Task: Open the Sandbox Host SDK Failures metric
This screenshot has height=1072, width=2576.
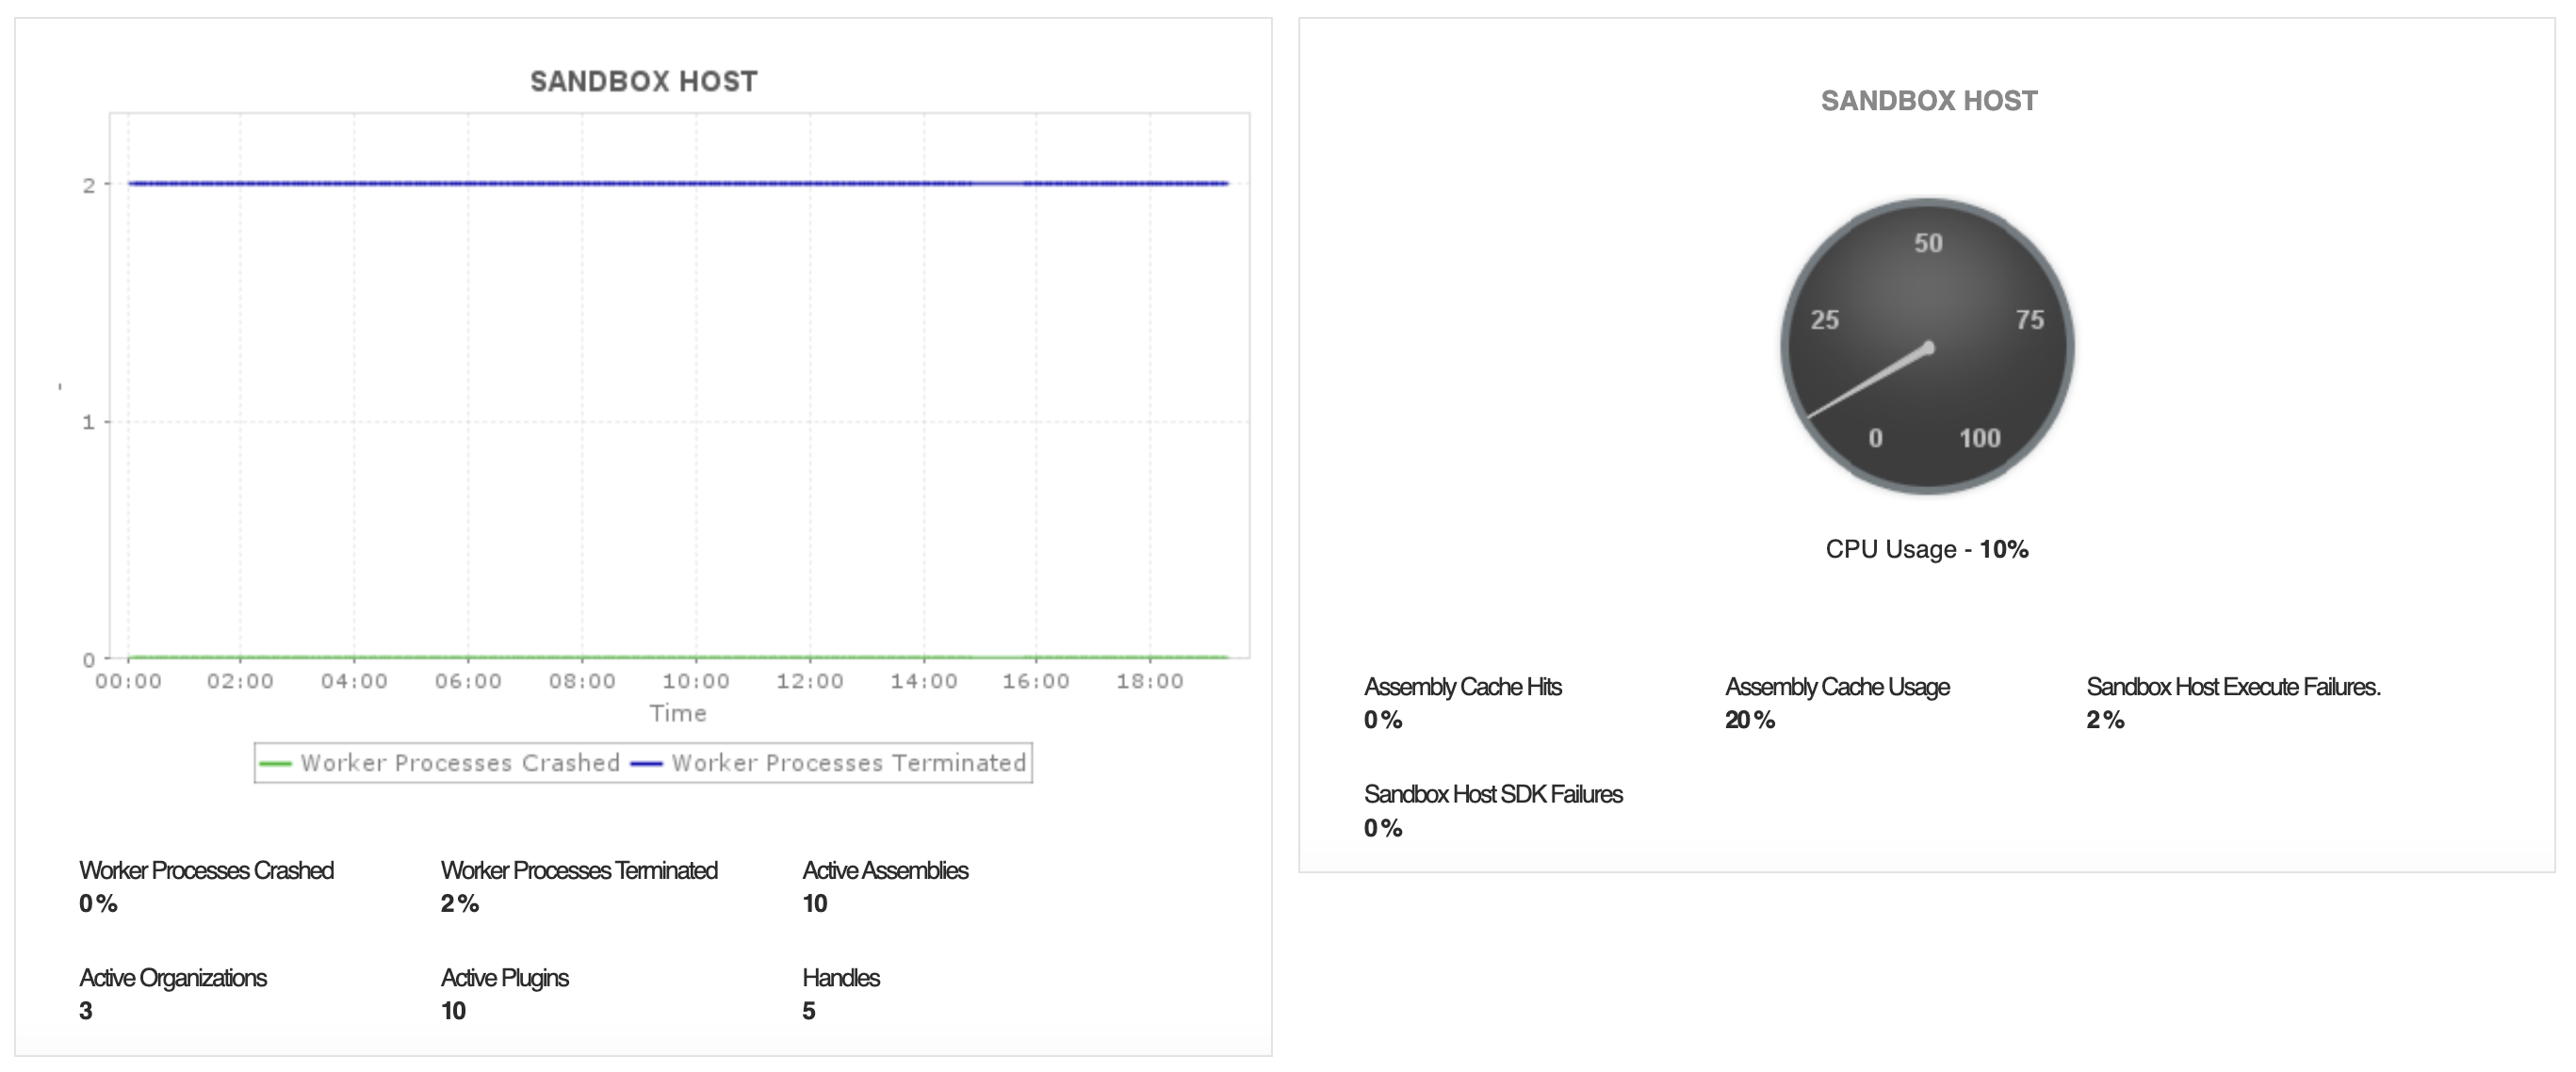Action: 1493,794
